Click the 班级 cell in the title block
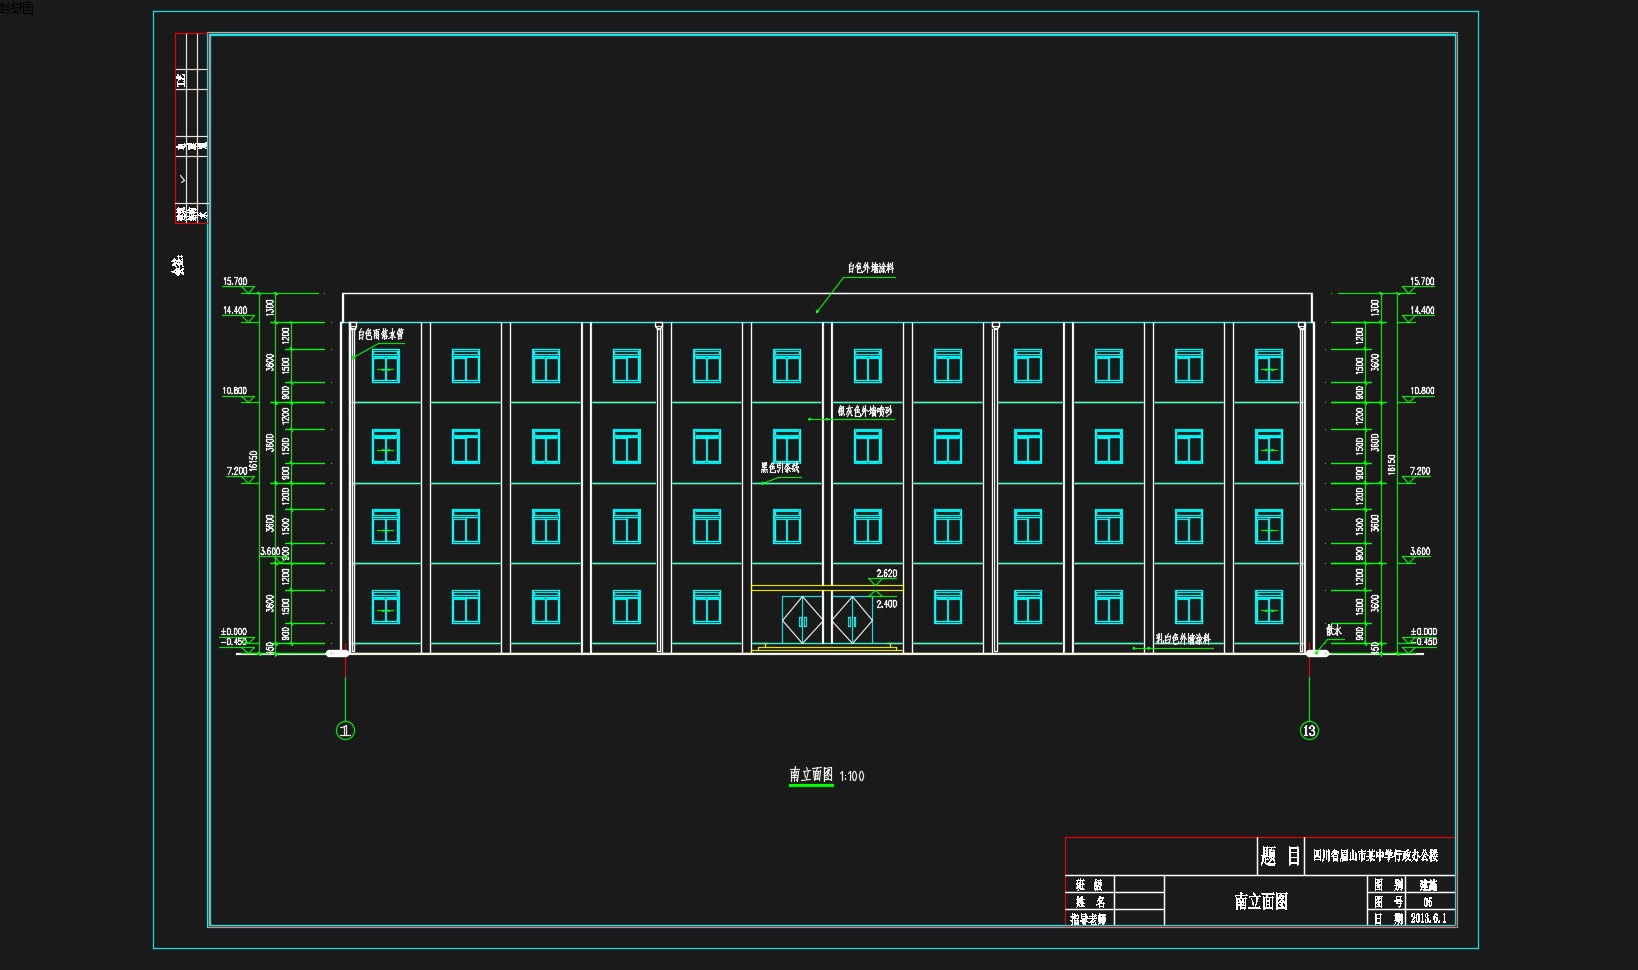1638x970 pixels. (1089, 885)
